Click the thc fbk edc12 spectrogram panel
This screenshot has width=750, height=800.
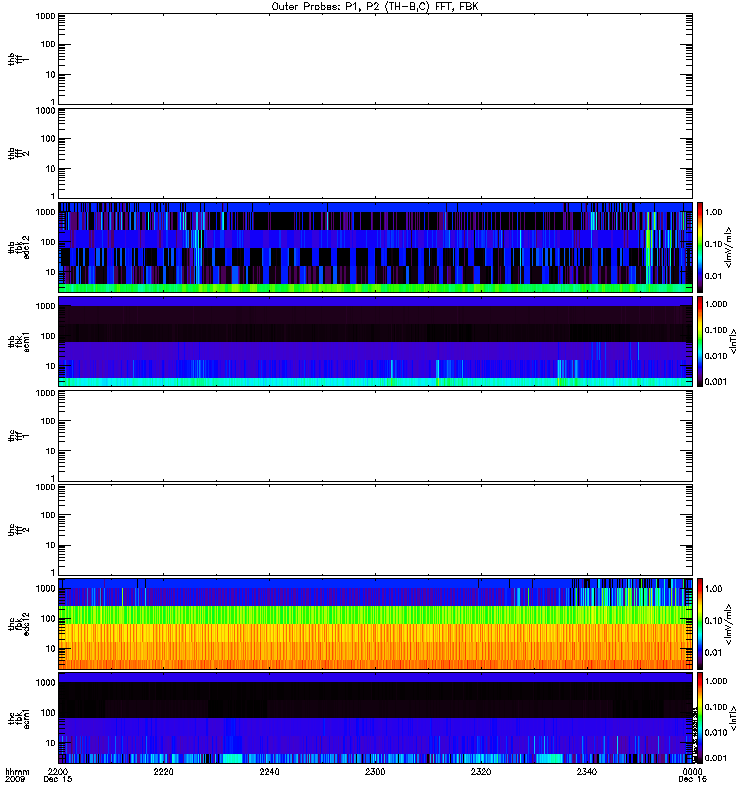(x=375, y=623)
